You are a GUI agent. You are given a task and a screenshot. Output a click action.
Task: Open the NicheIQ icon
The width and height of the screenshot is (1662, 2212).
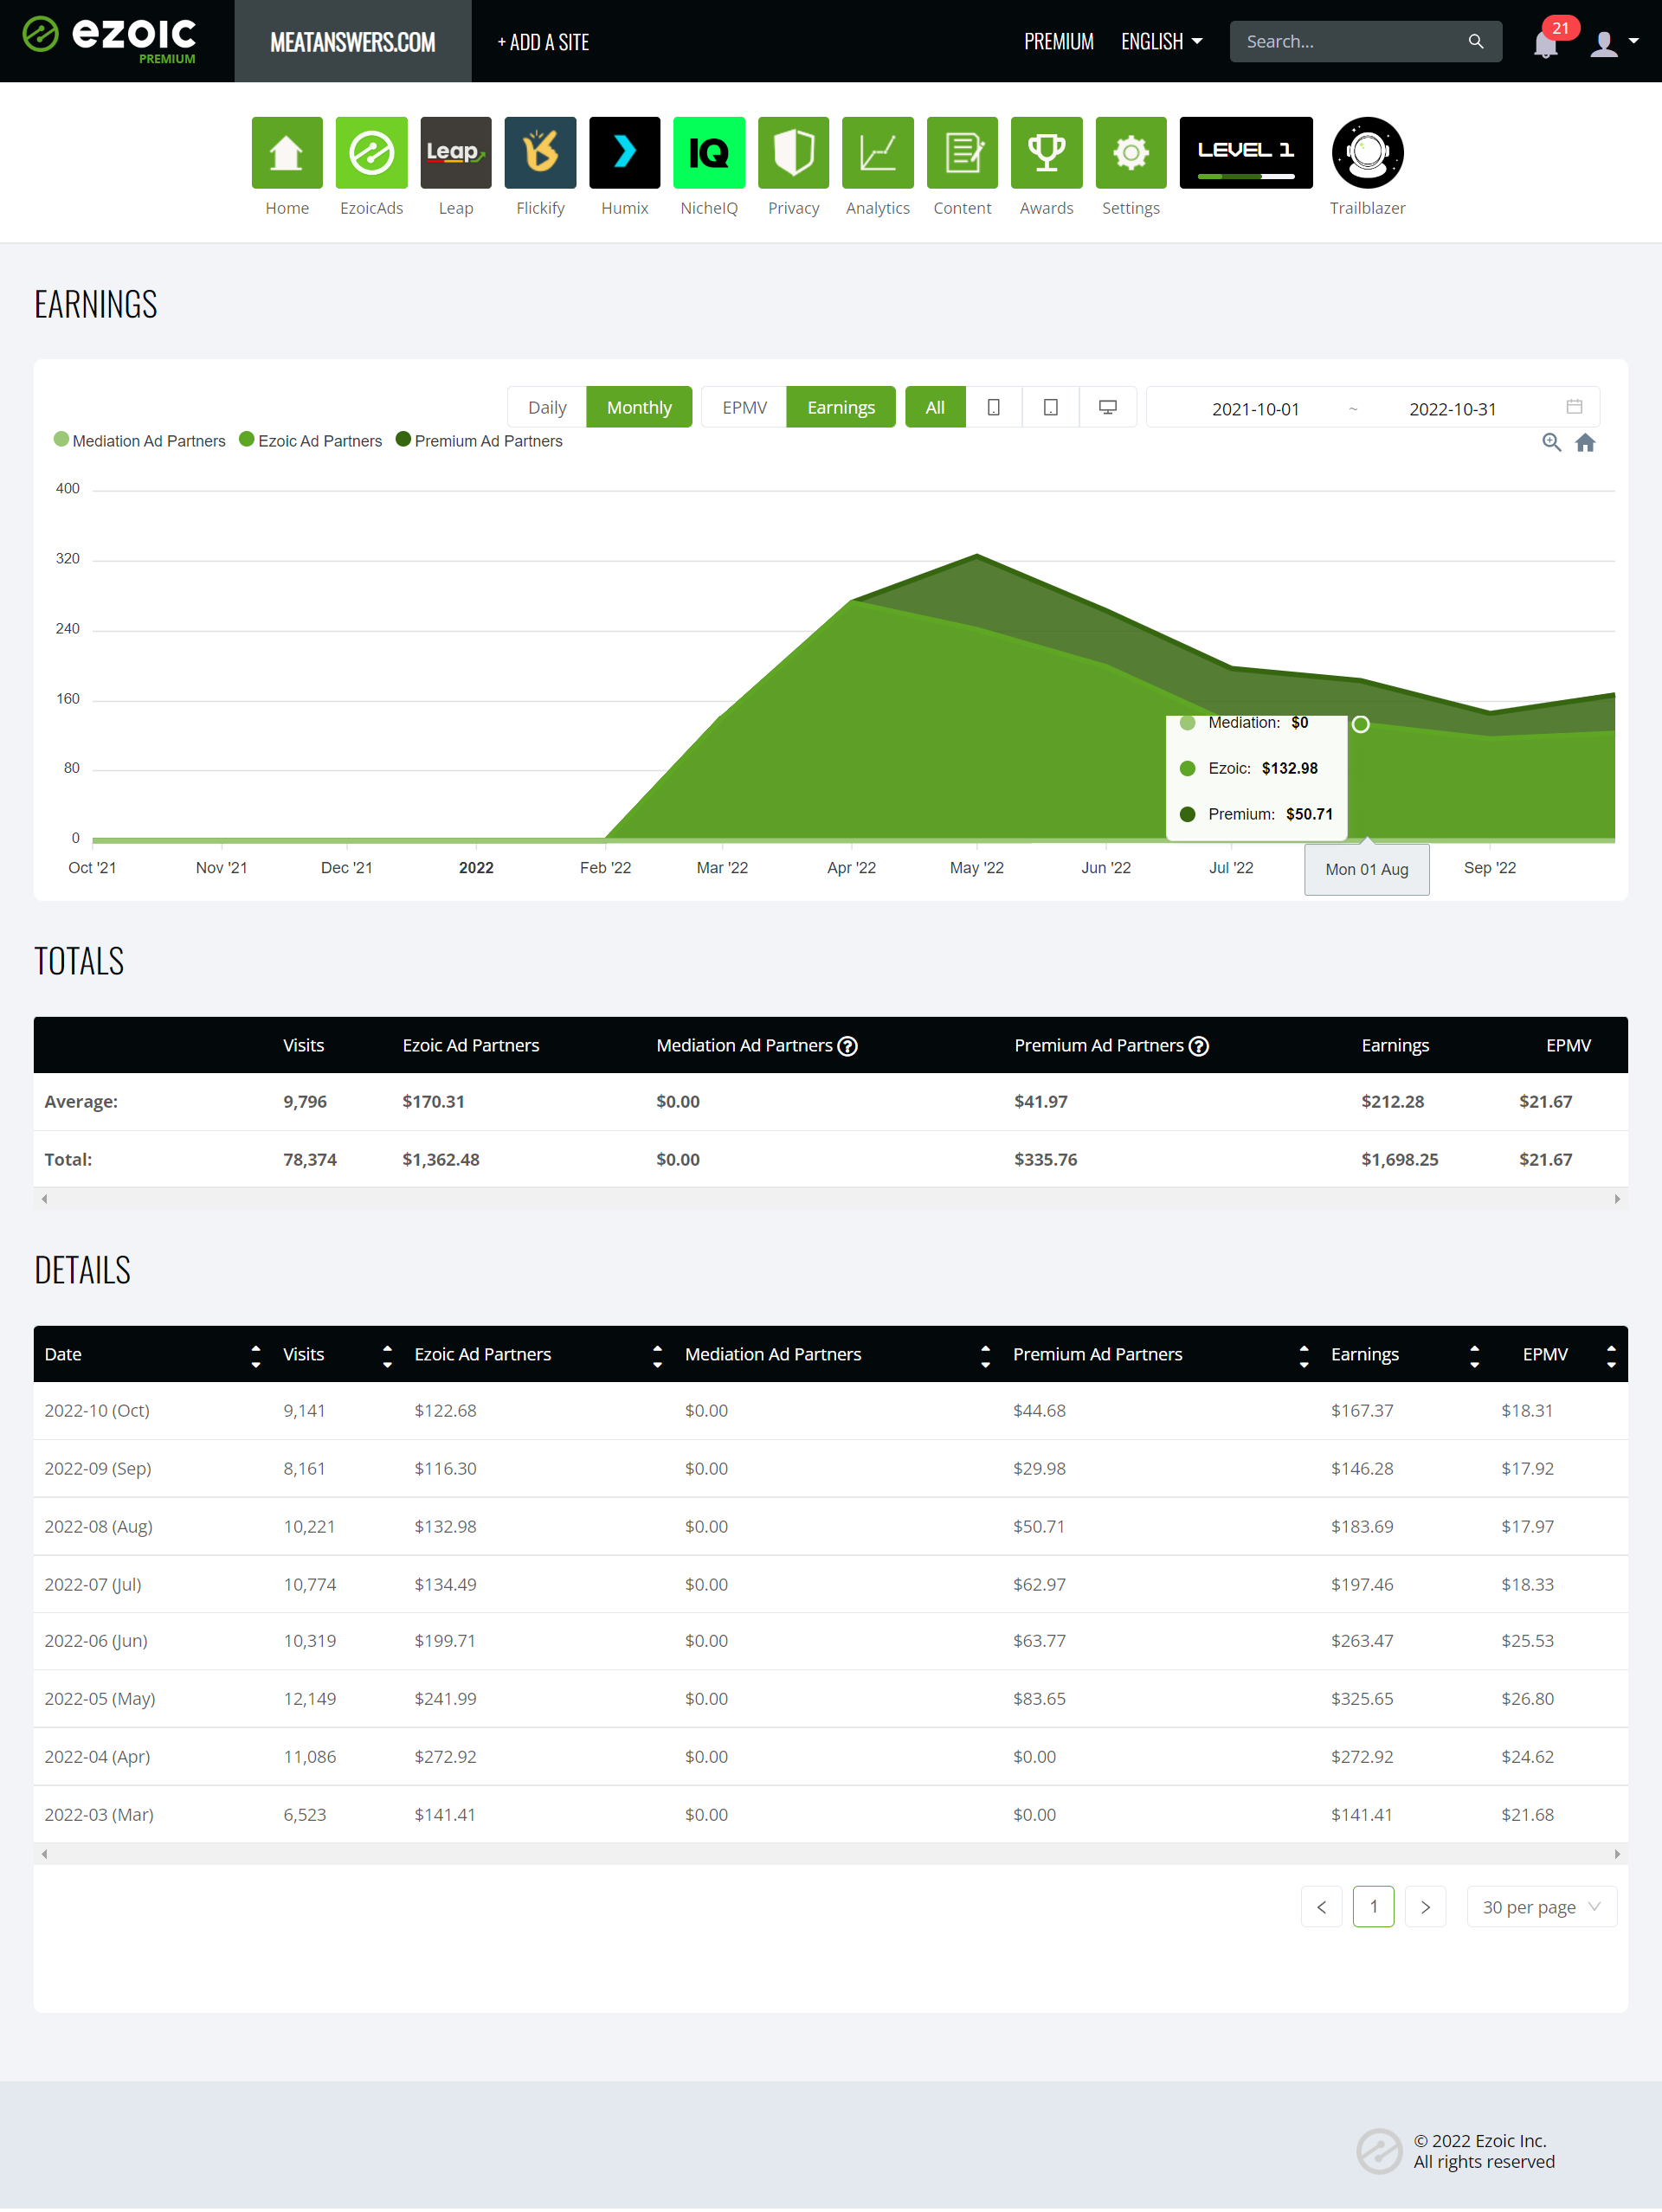(x=709, y=153)
